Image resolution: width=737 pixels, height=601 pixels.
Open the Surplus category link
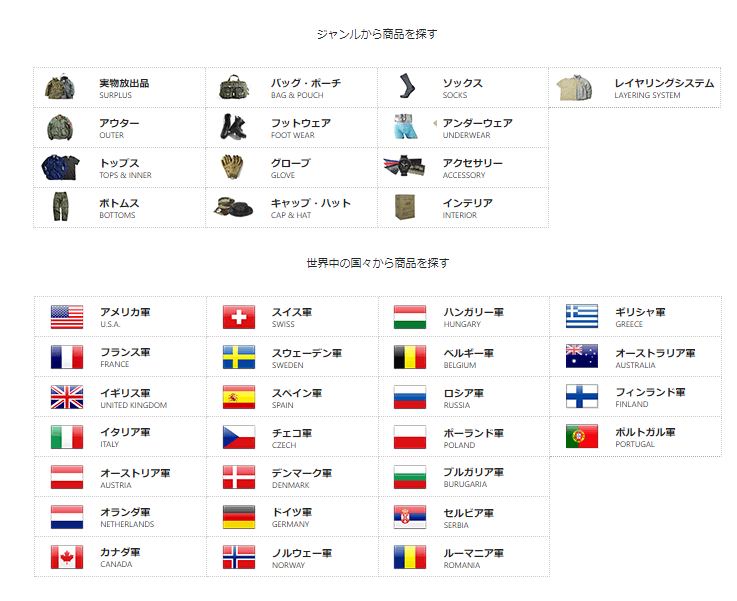(x=124, y=88)
